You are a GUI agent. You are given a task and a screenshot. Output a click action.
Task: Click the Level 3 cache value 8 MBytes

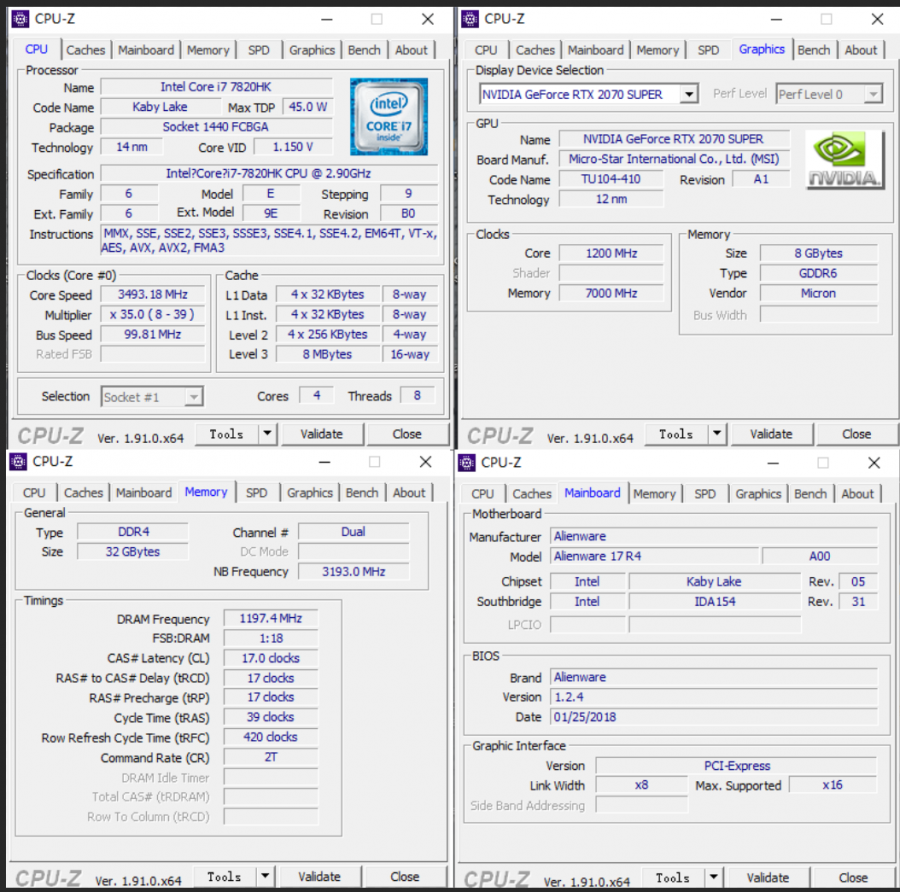coord(328,354)
